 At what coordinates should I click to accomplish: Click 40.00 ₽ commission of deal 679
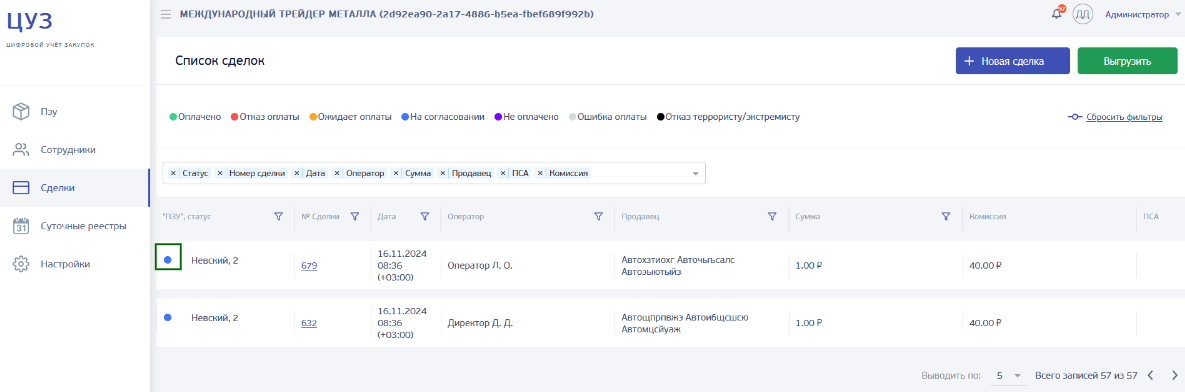(x=985, y=265)
